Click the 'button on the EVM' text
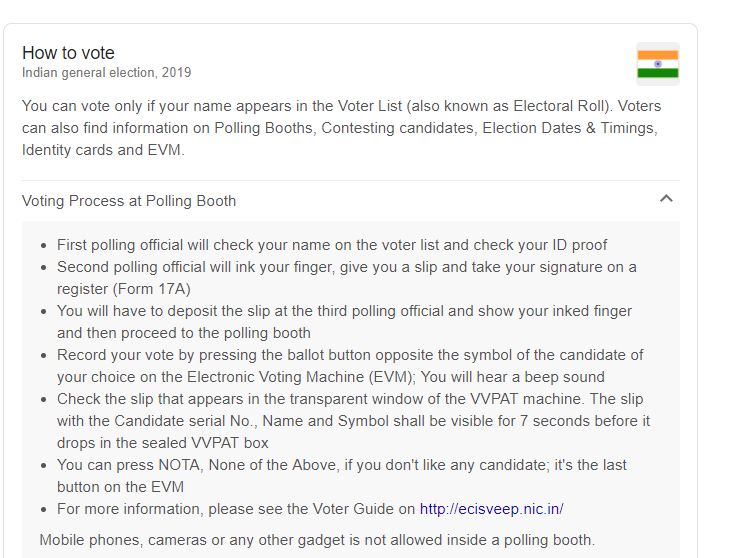 coord(121,487)
